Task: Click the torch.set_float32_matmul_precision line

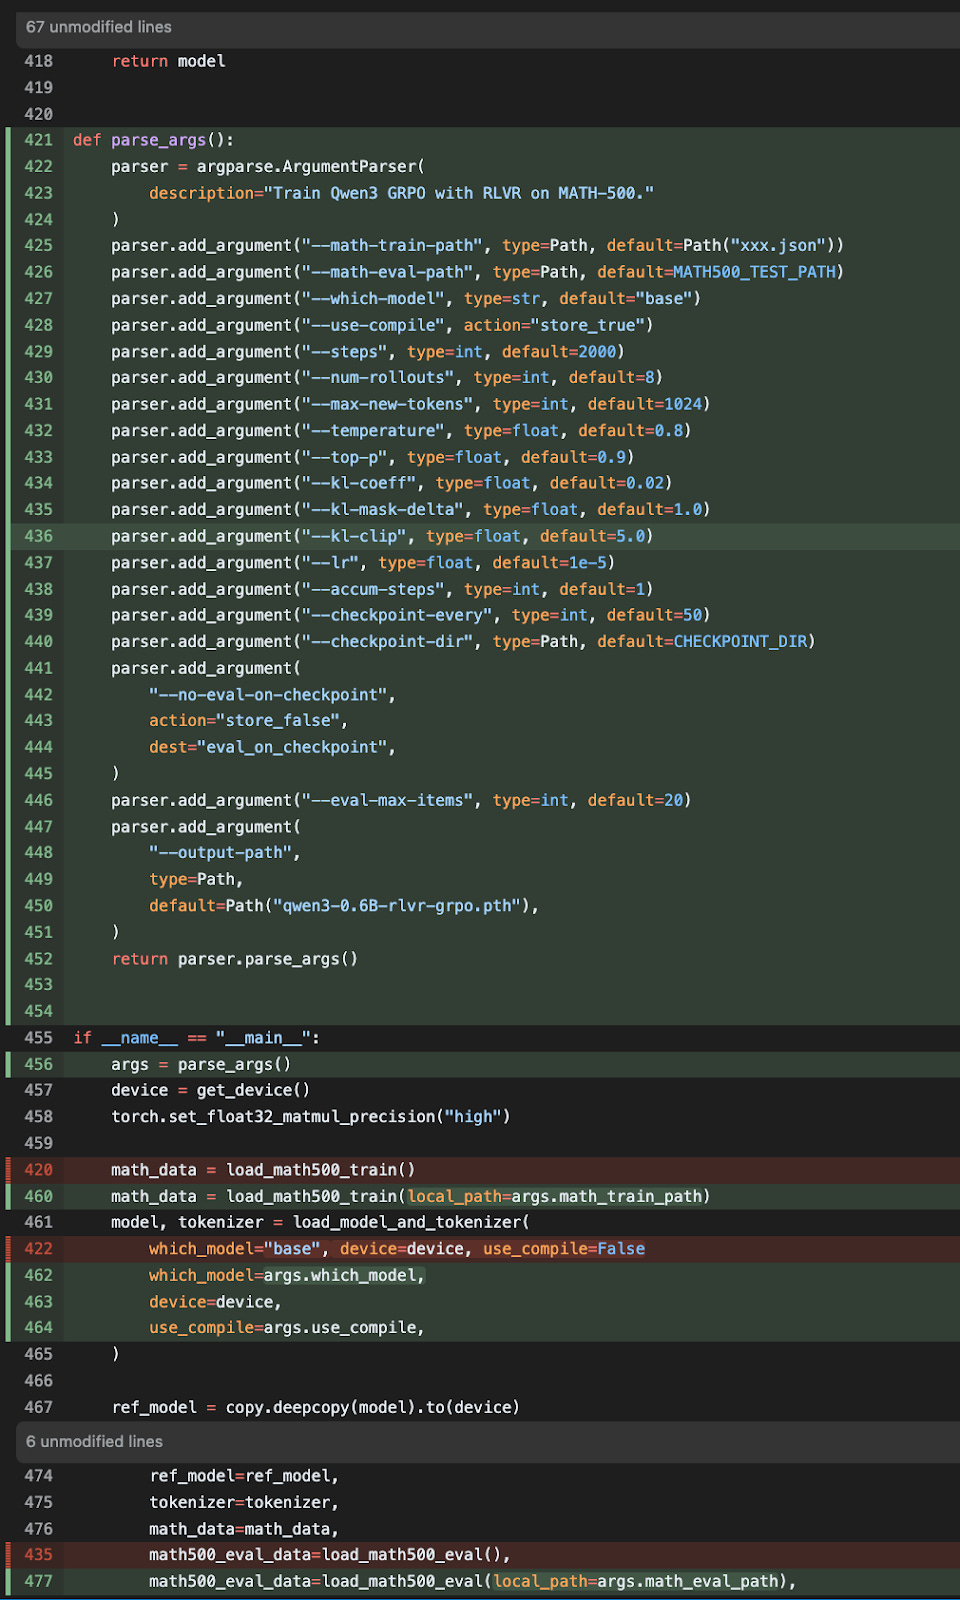Action: [311, 1116]
